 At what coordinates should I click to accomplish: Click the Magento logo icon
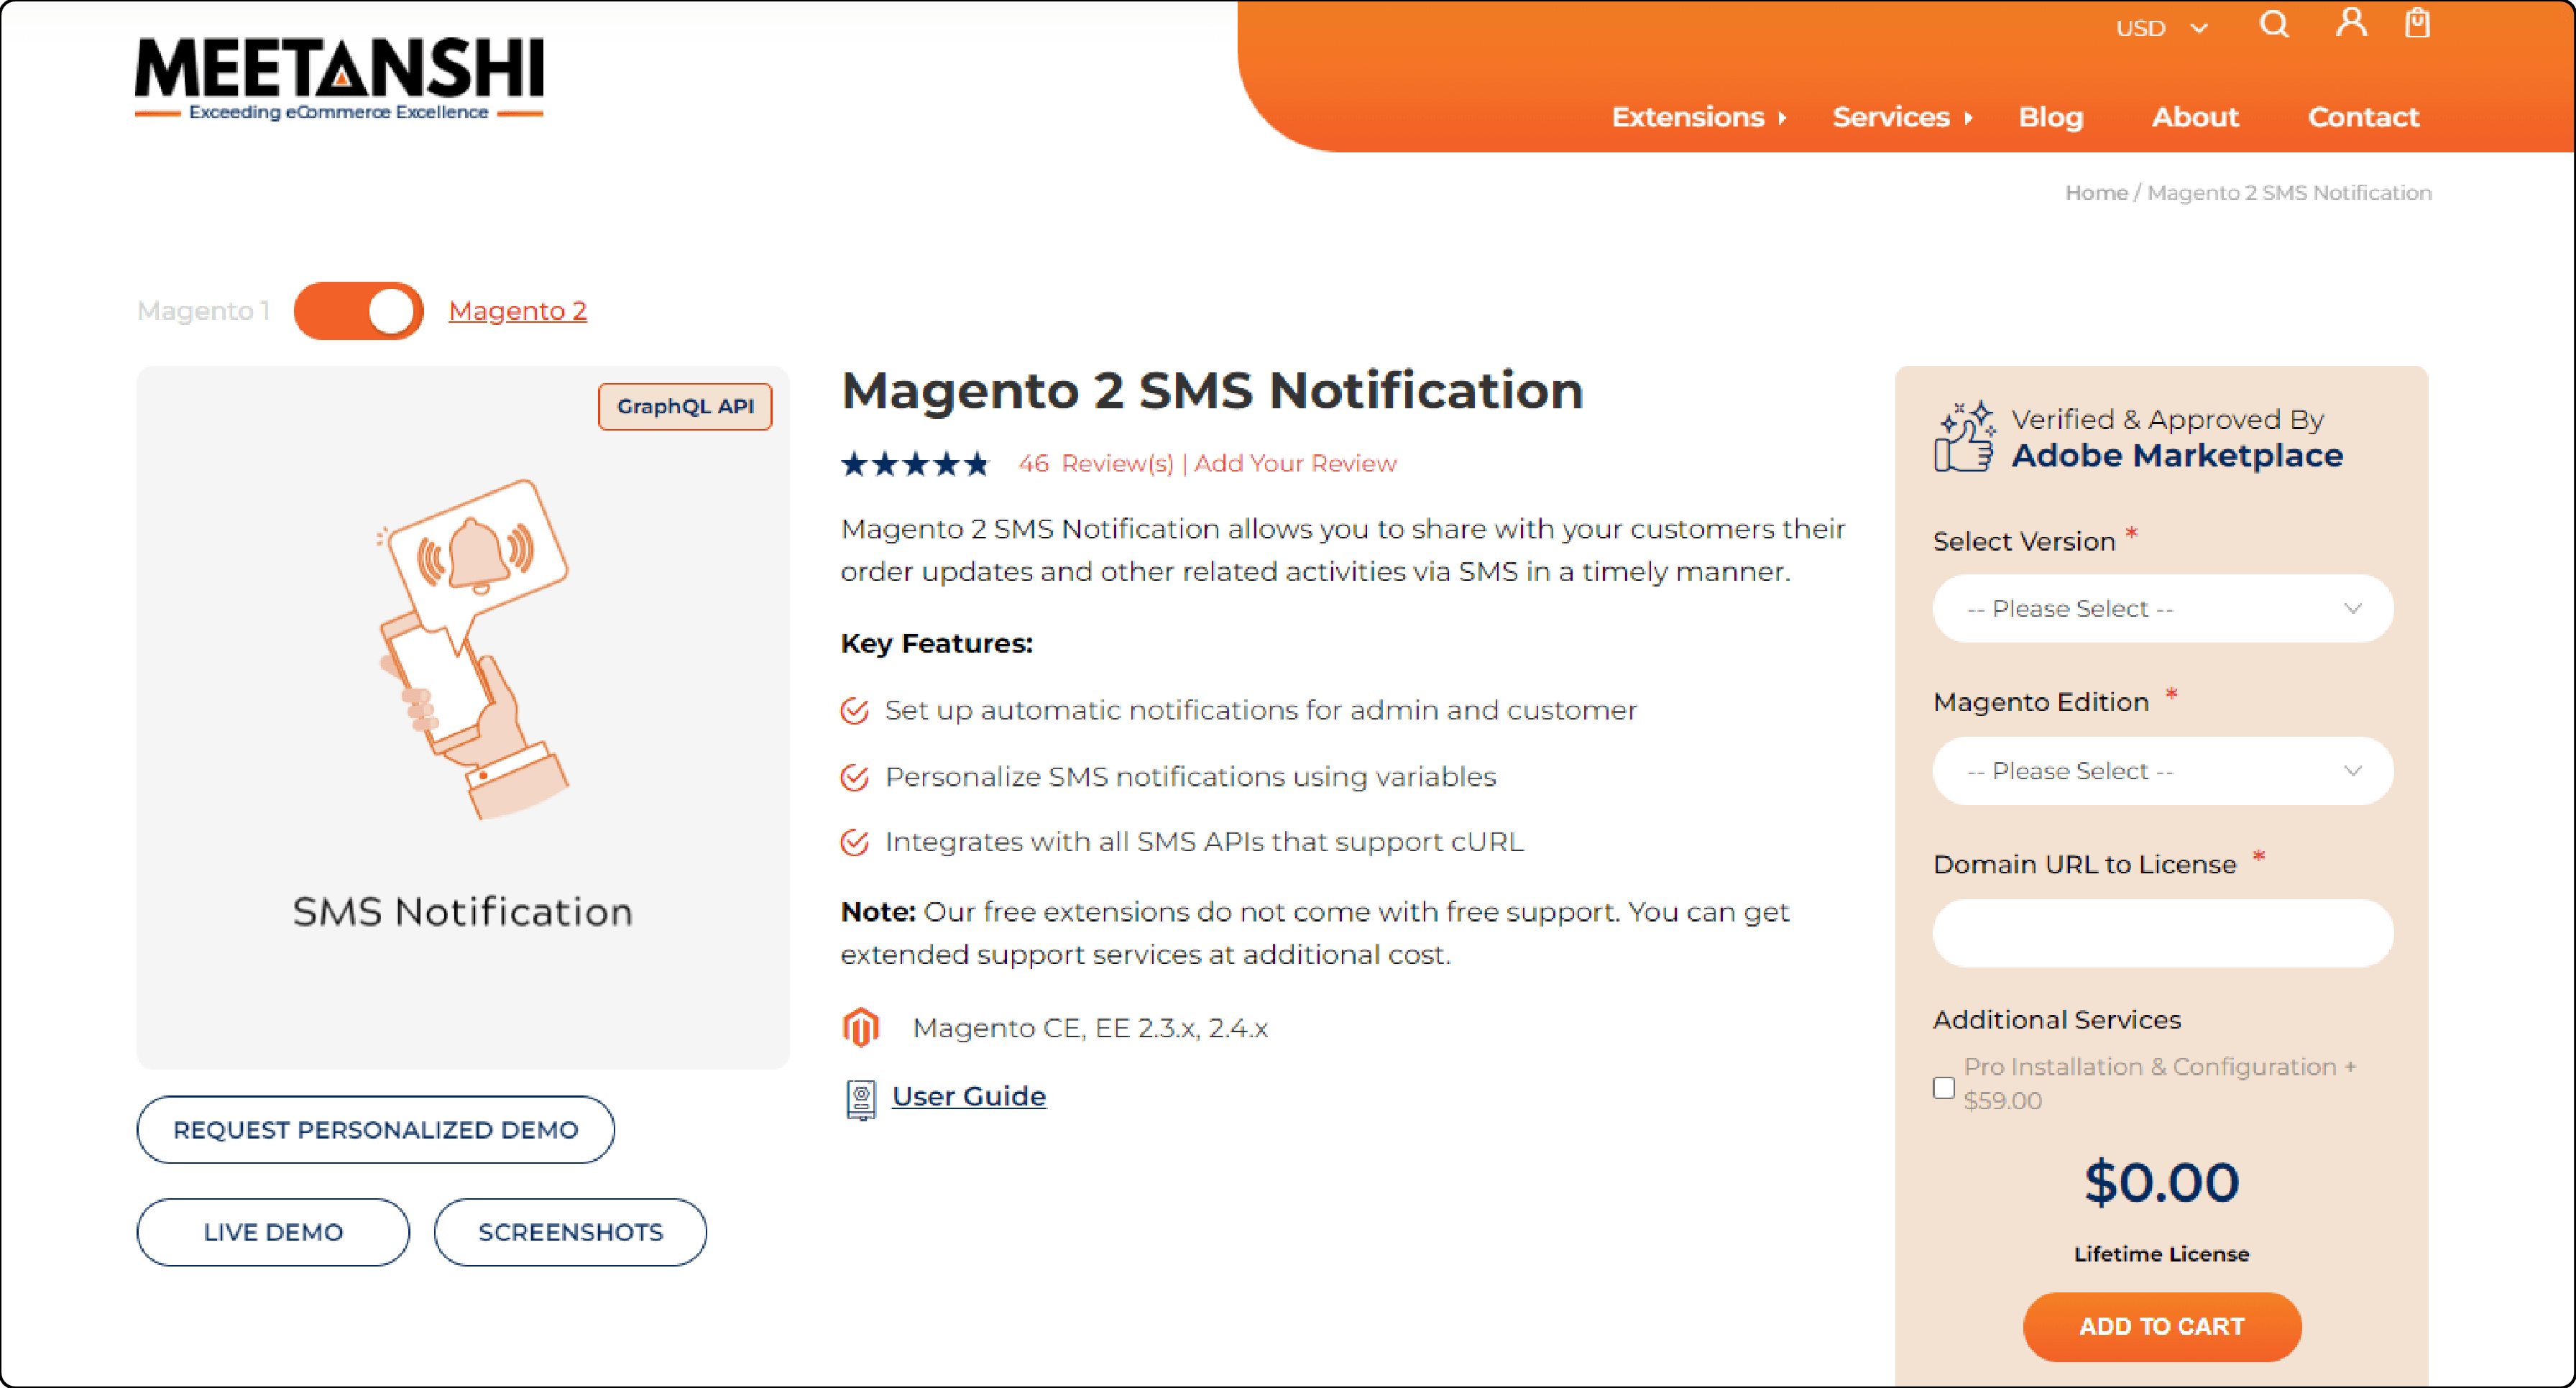(860, 1027)
